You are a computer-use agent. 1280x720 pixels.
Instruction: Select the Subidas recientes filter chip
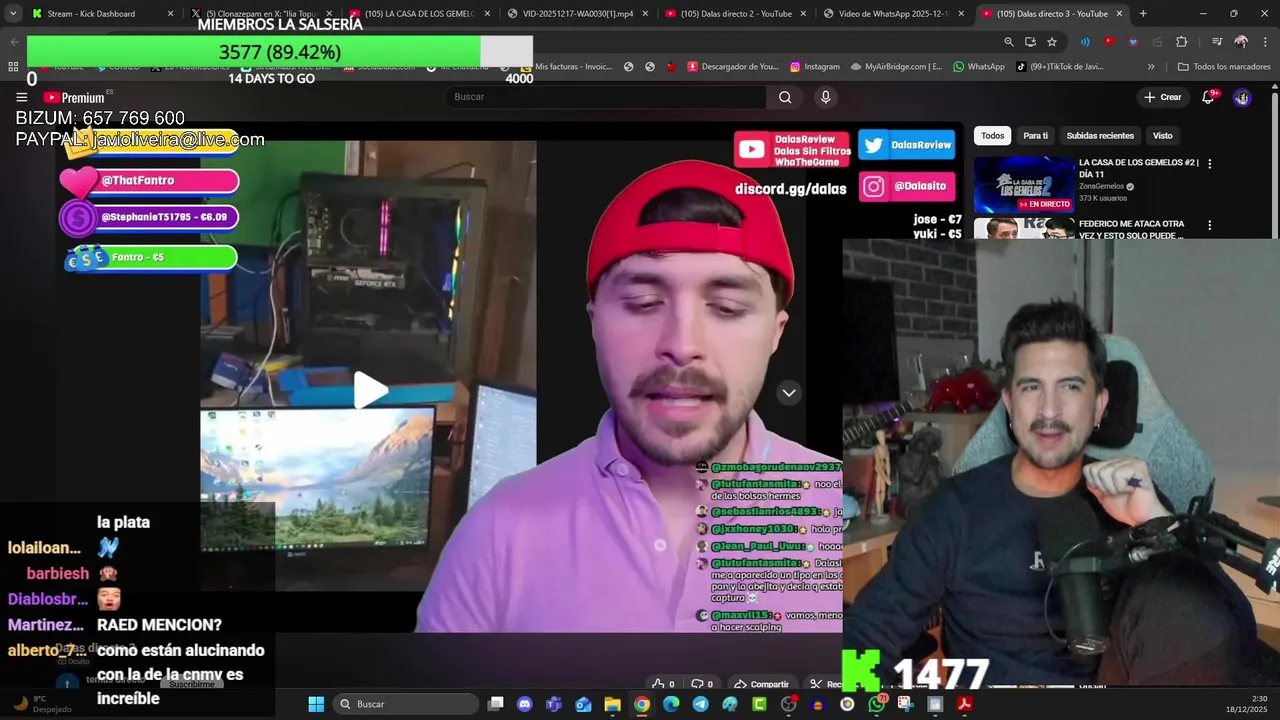point(1100,136)
